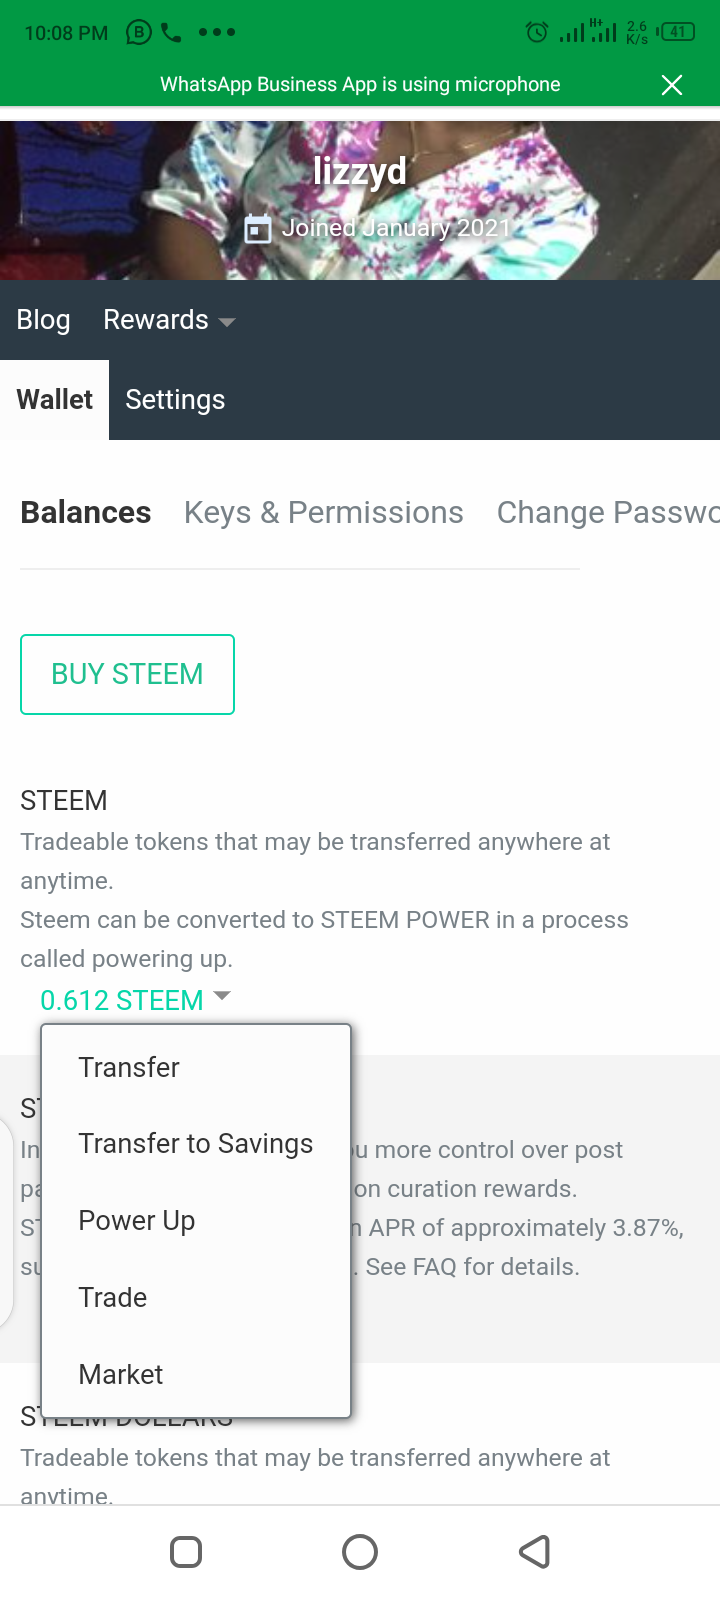Tap the calendar icon beside Joined date
The height and width of the screenshot is (1600, 720).
click(258, 229)
